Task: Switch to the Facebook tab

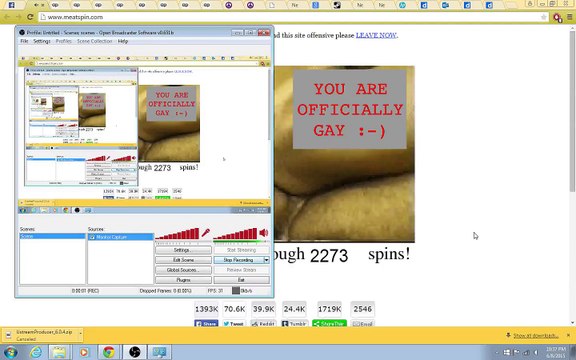Action: tap(11, 5)
